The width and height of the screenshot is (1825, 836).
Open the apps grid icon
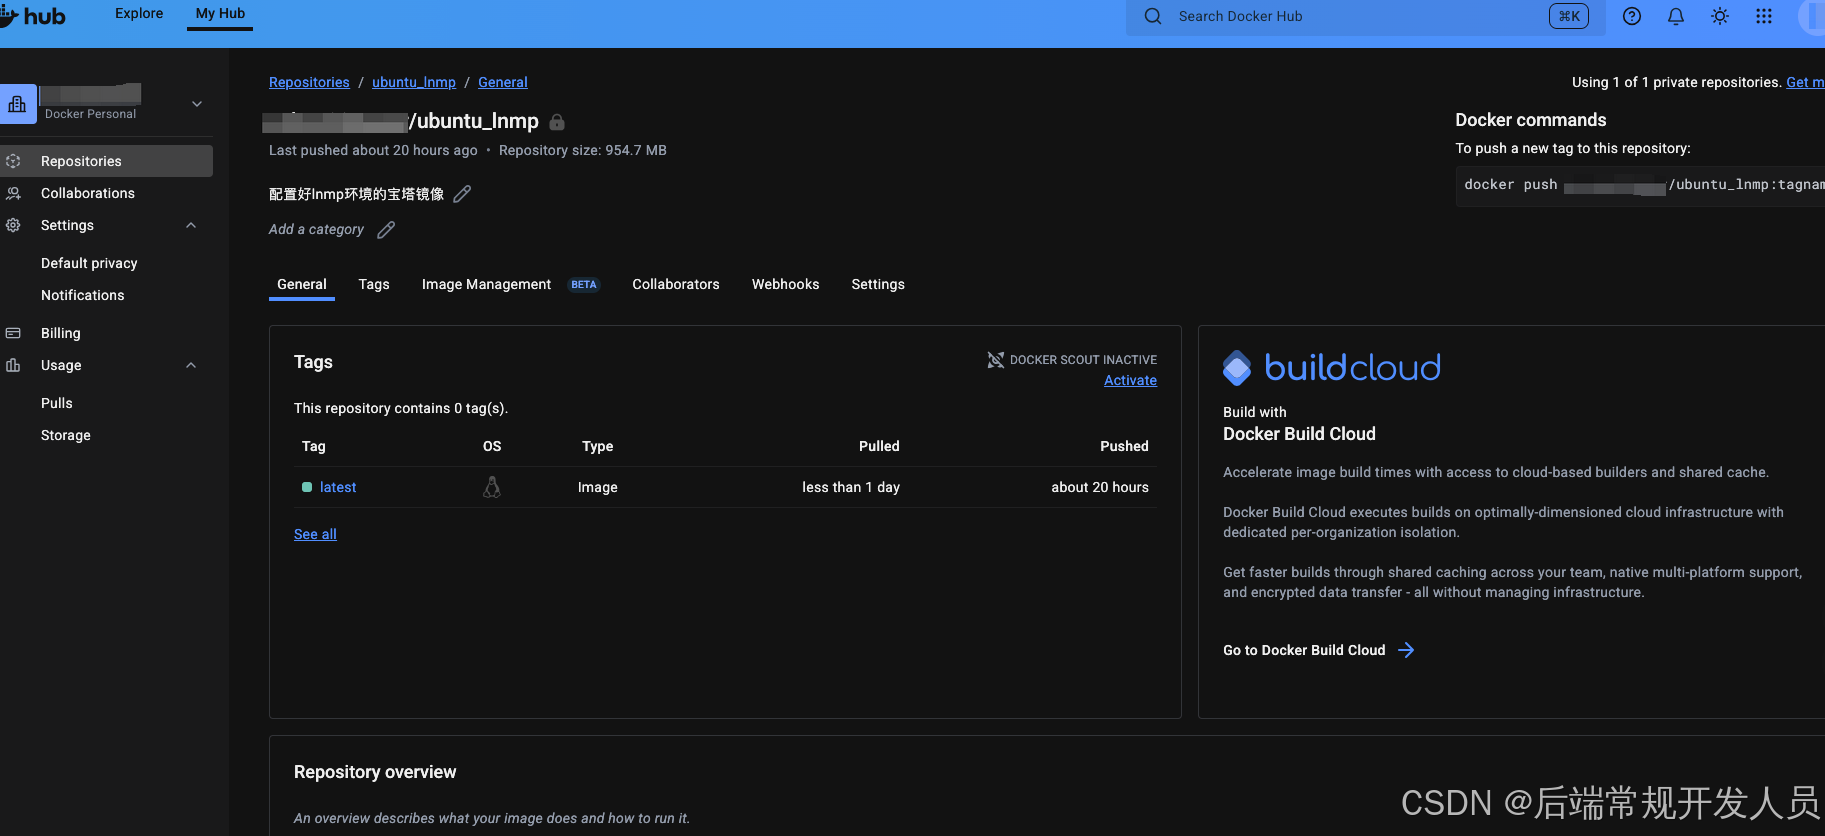[x=1764, y=16]
